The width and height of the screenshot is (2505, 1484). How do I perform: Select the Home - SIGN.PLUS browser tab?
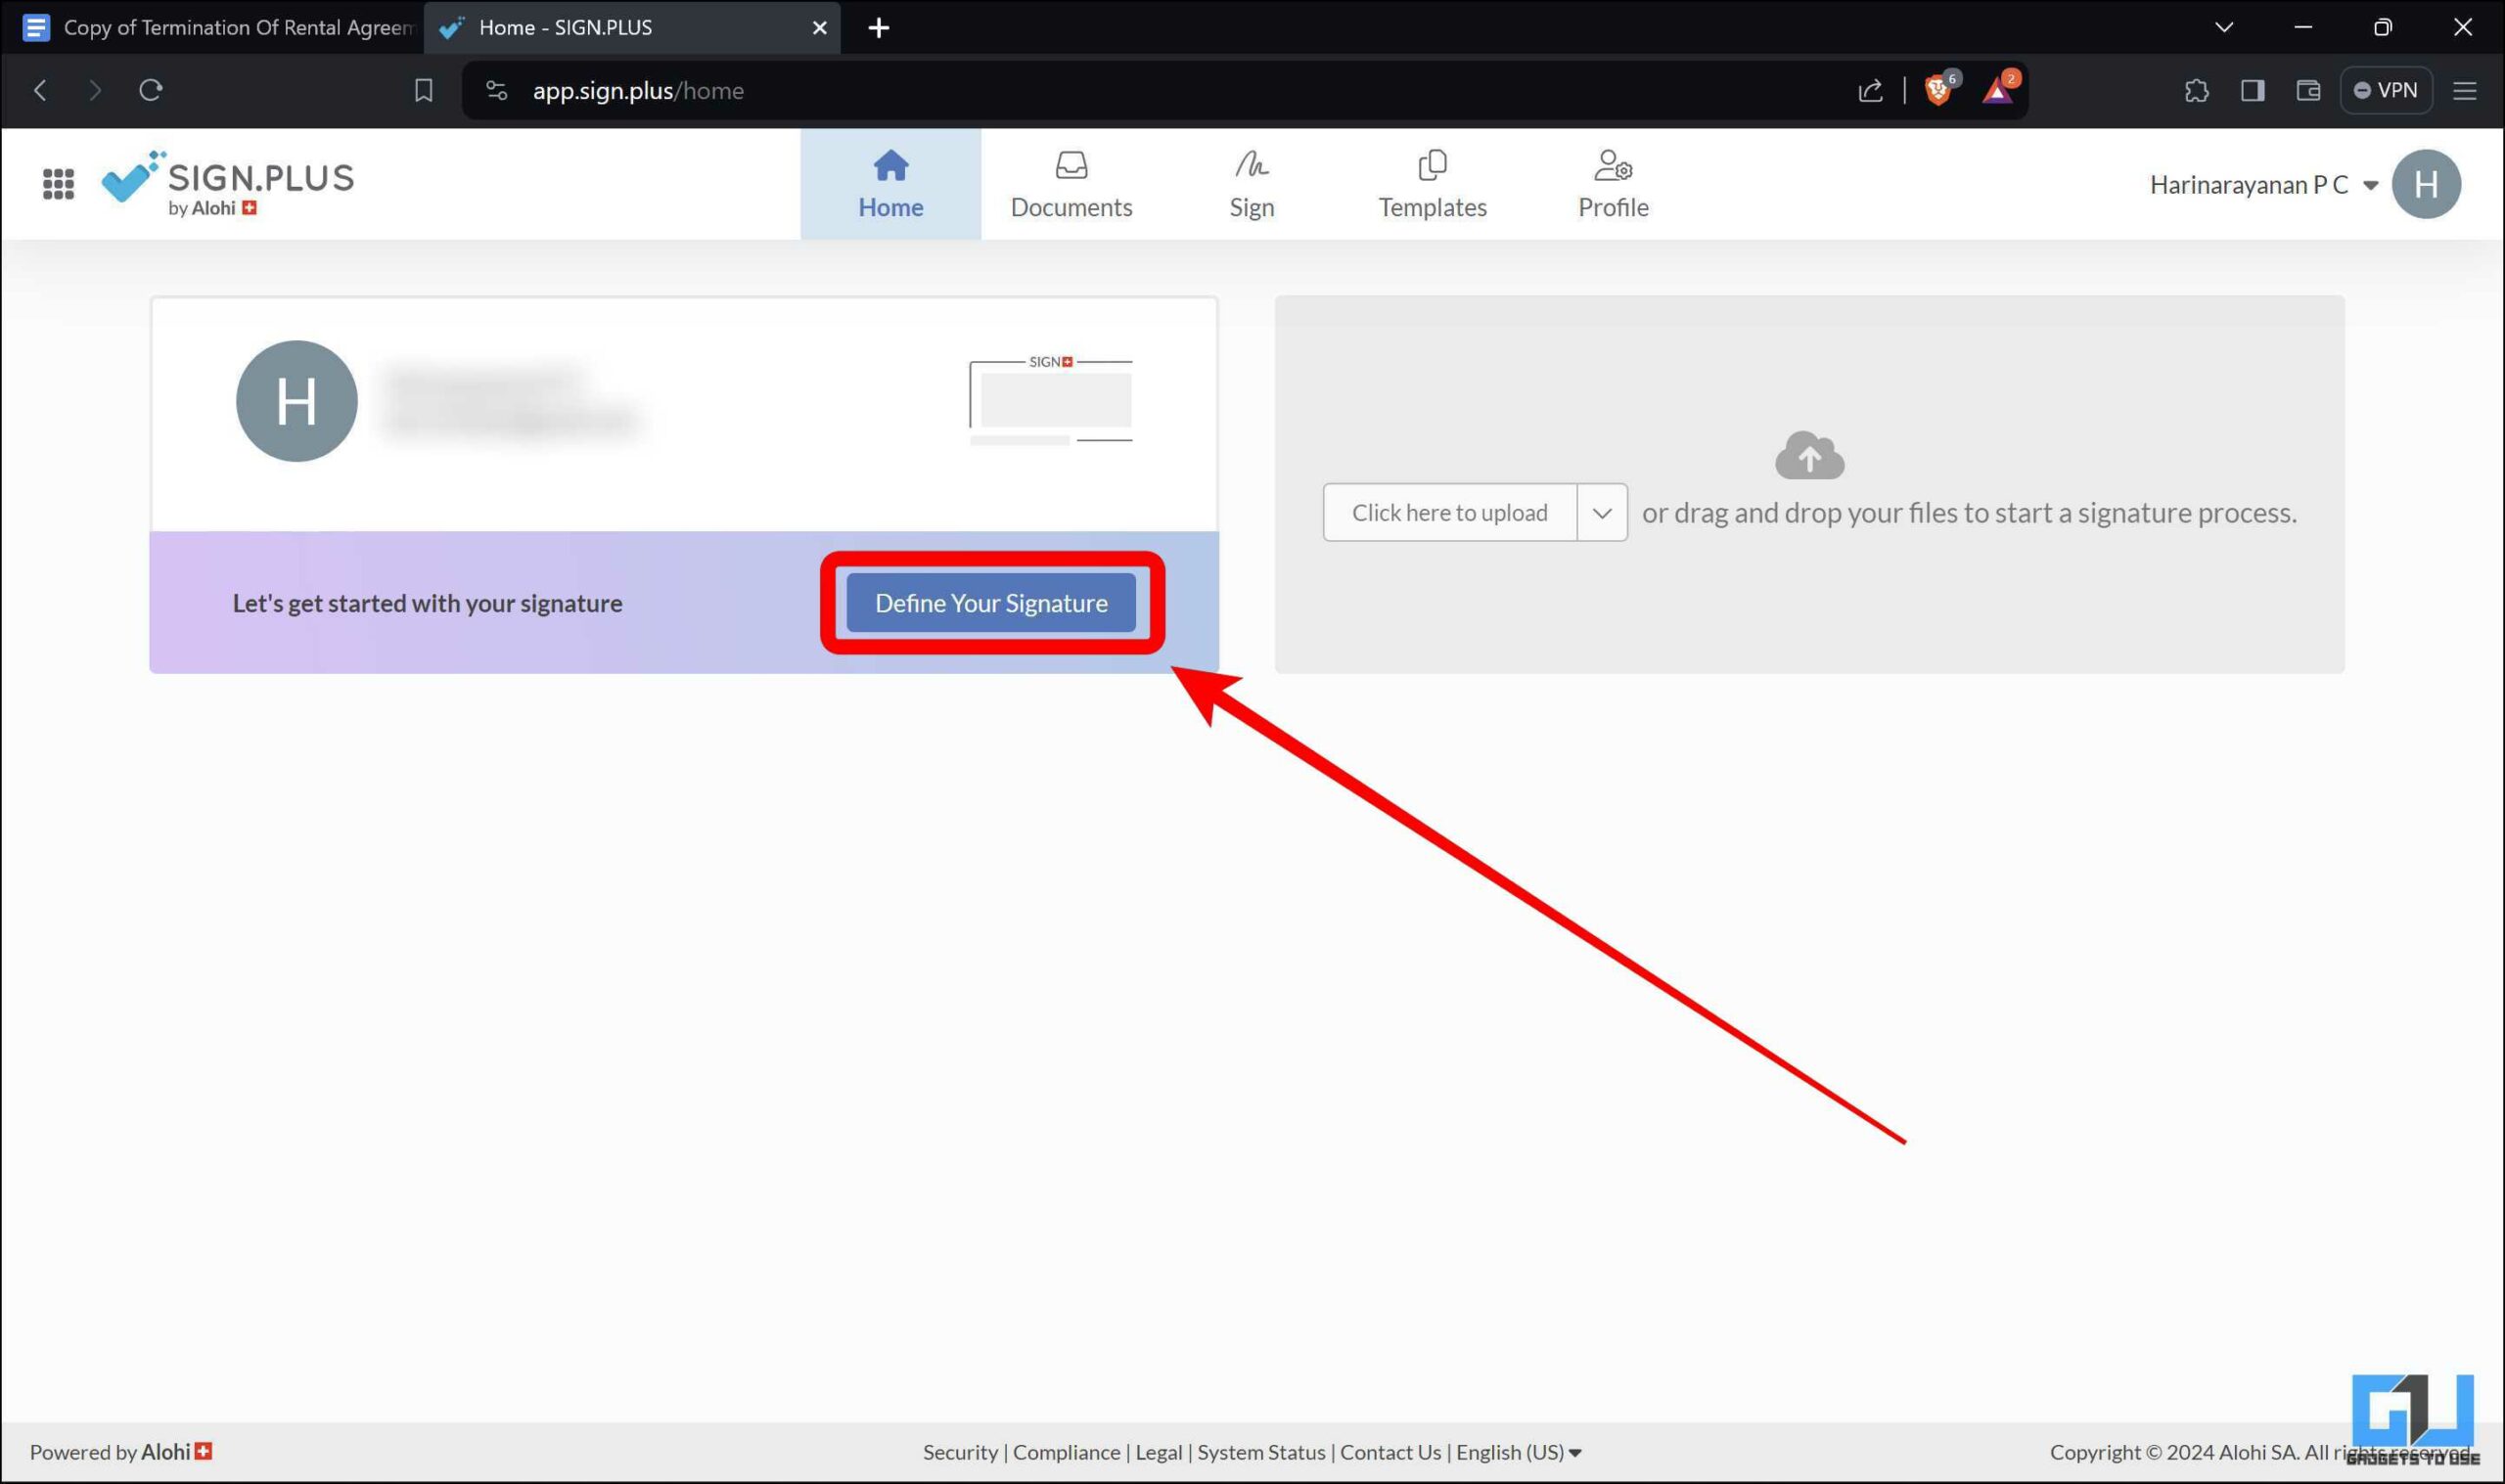click(x=632, y=28)
